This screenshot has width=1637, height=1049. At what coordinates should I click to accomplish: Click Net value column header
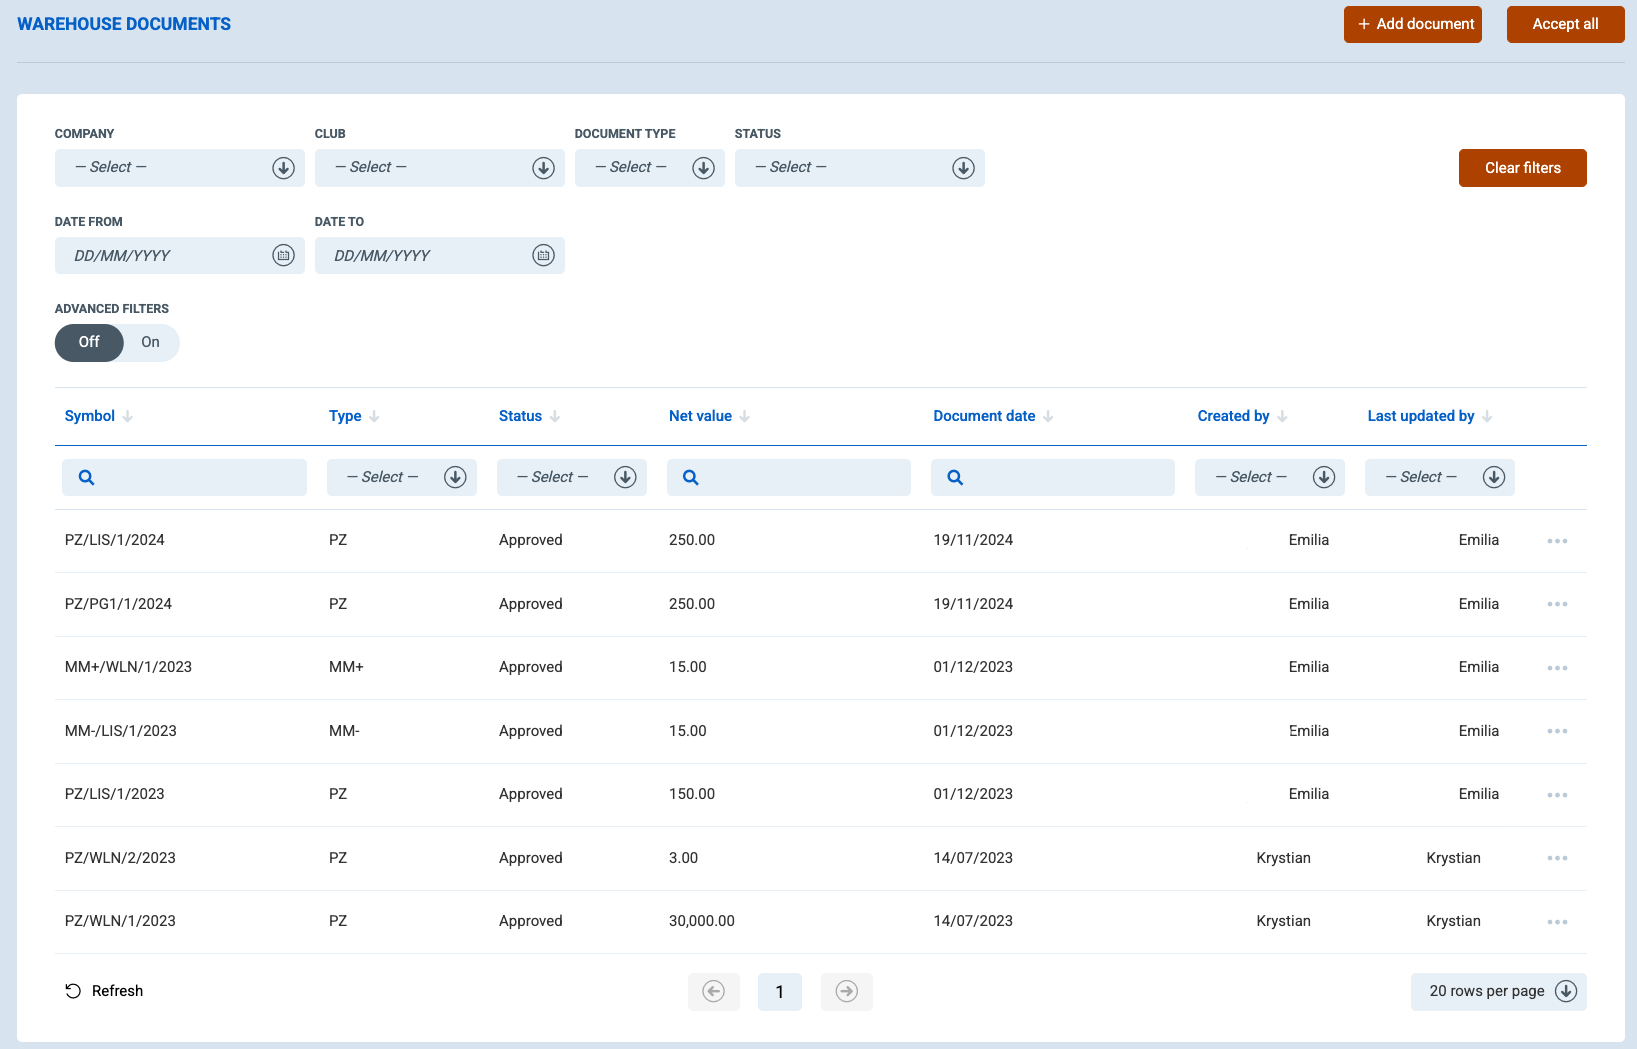click(x=700, y=417)
